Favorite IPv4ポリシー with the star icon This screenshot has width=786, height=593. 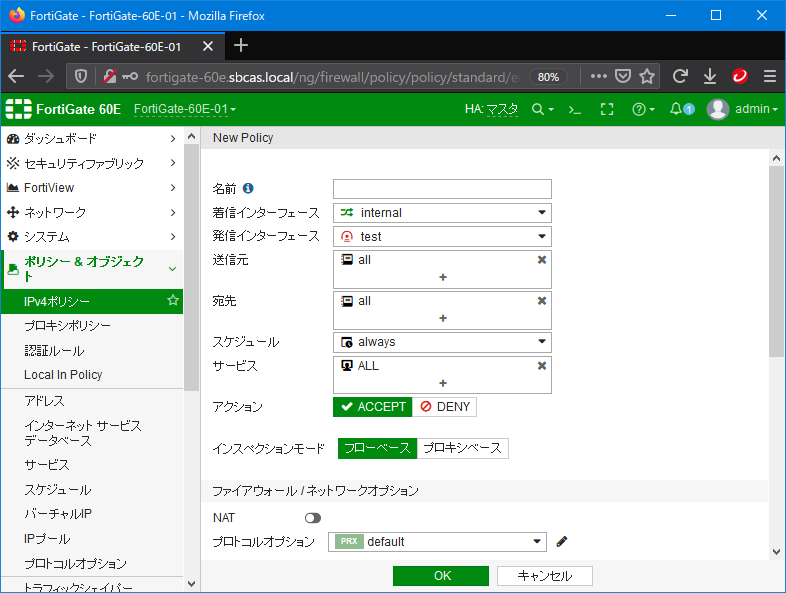point(173,300)
